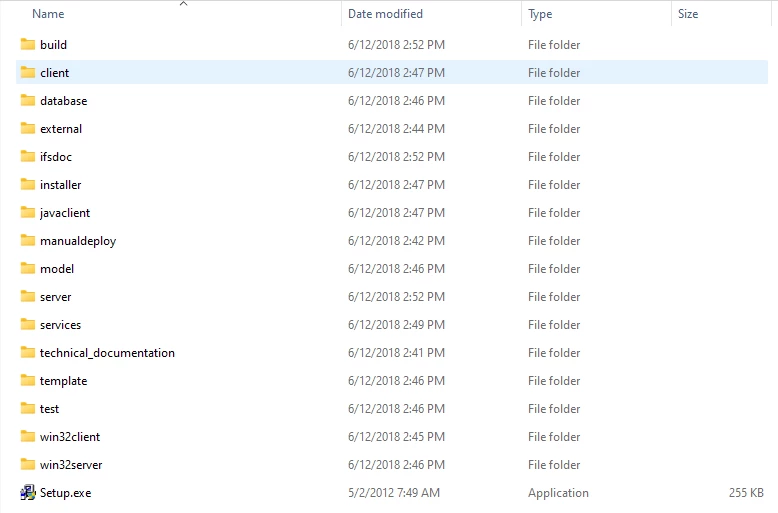The image size is (778, 513).
Task: Toggle sort direction arrow above Name
Action: coord(183,3)
